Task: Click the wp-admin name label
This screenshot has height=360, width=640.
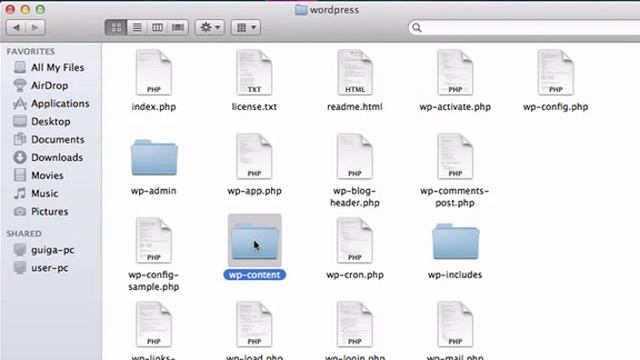Action: click(153, 191)
